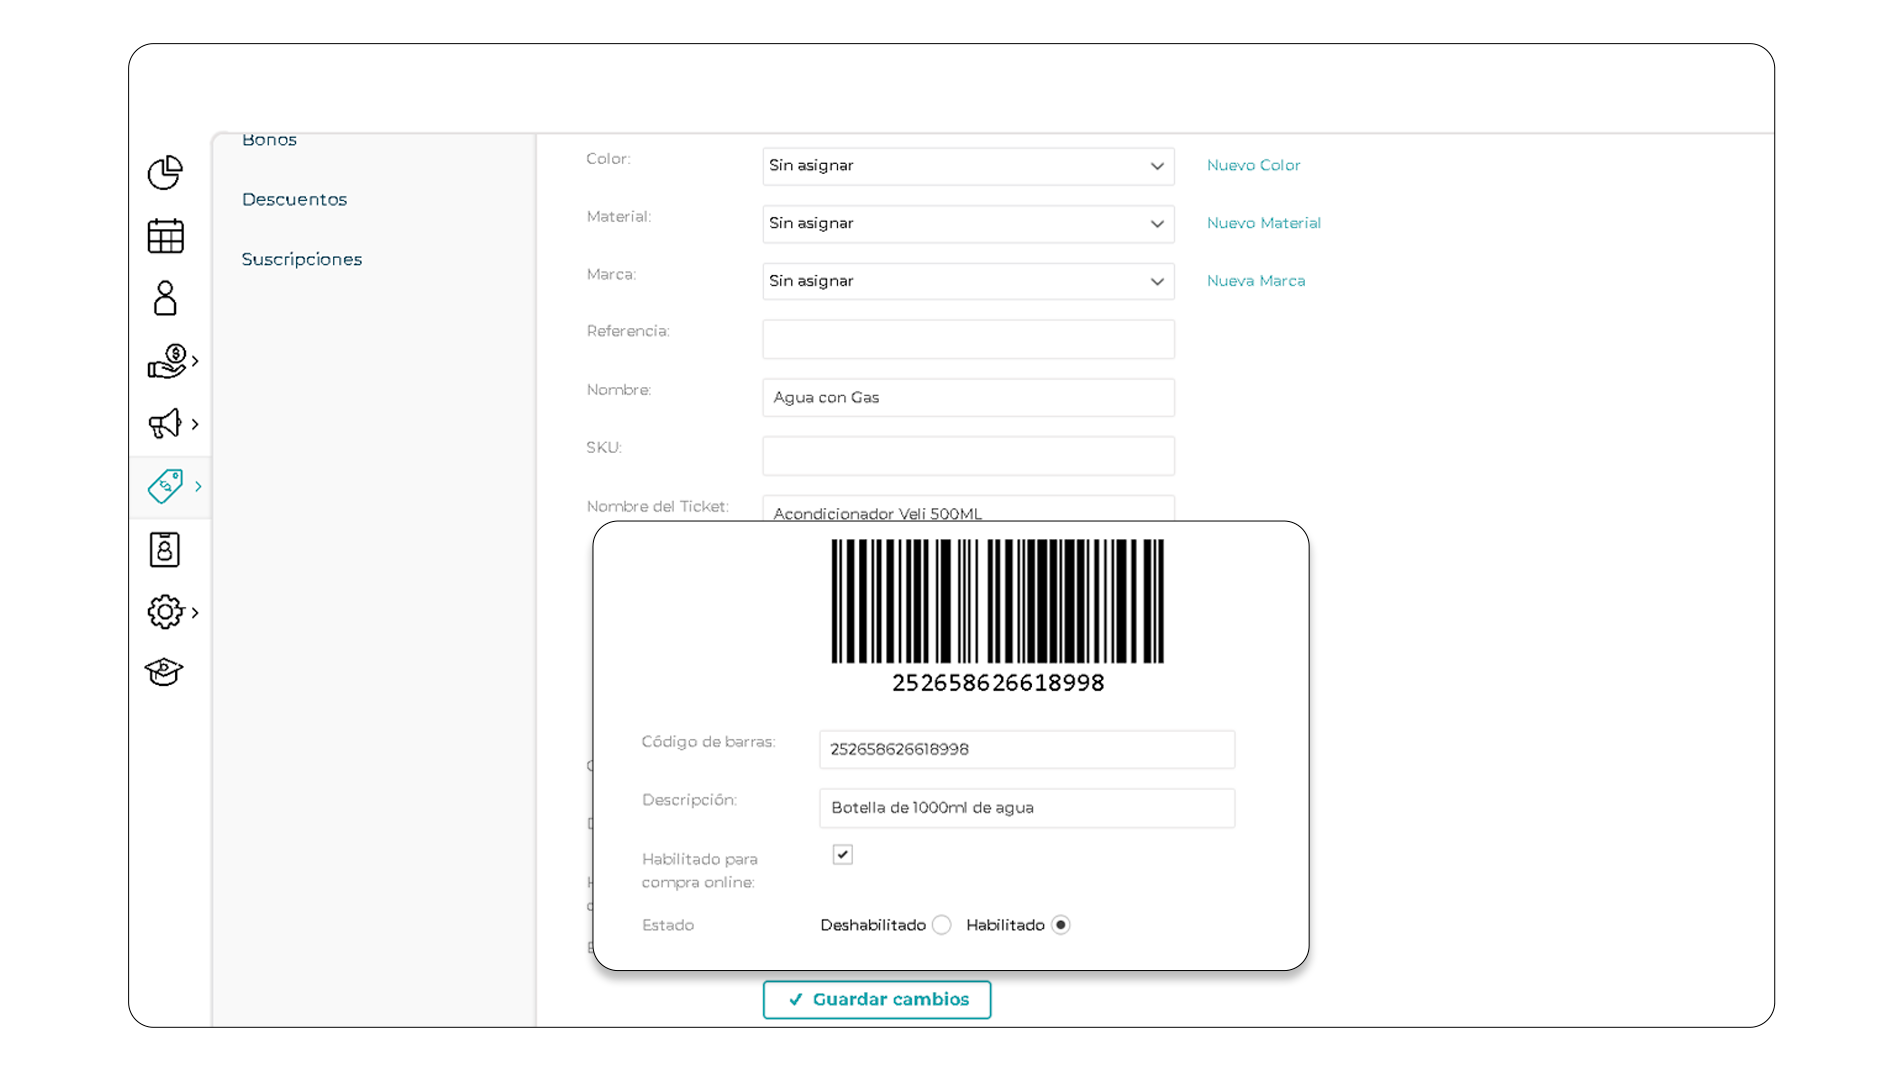Open the Color dropdown
1880x1071 pixels.
coord(968,166)
